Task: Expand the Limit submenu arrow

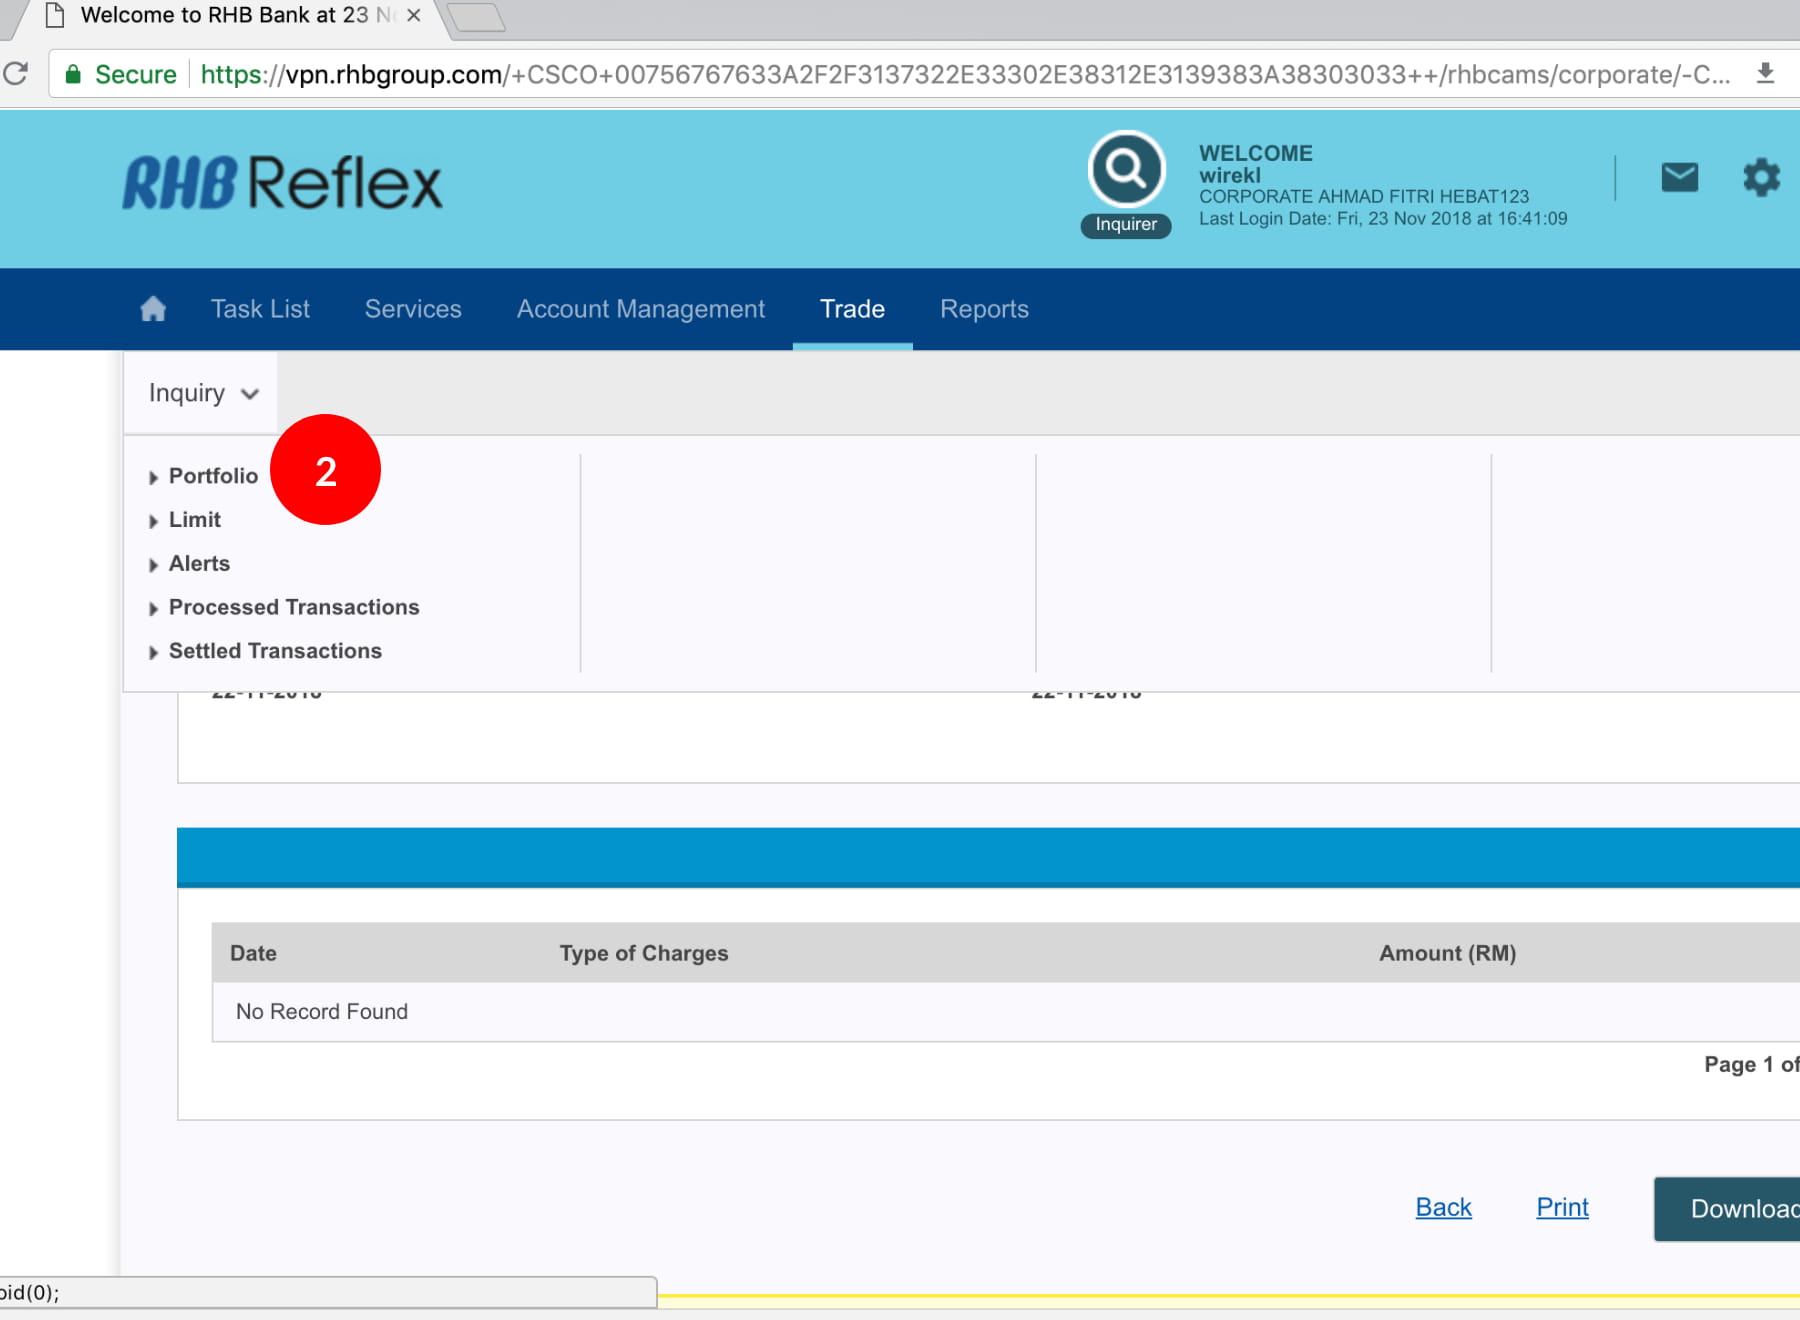Action: [x=153, y=521]
